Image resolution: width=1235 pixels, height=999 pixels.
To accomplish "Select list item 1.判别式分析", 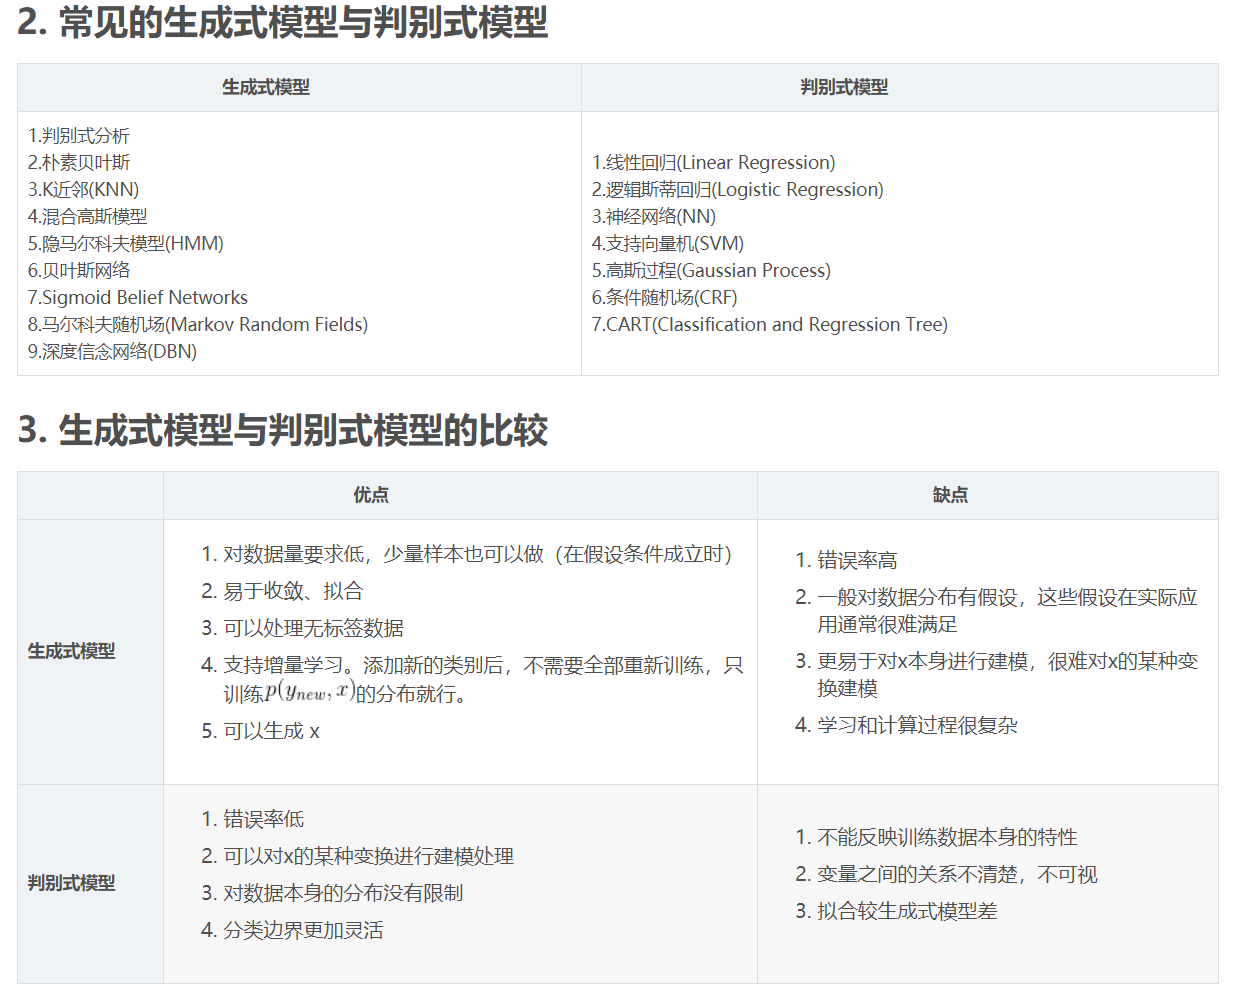I will point(79,135).
